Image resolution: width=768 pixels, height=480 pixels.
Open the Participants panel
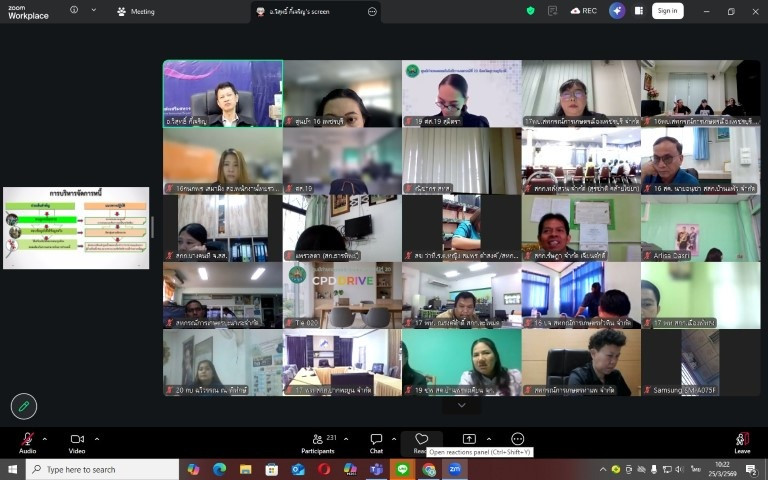tap(317, 440)
